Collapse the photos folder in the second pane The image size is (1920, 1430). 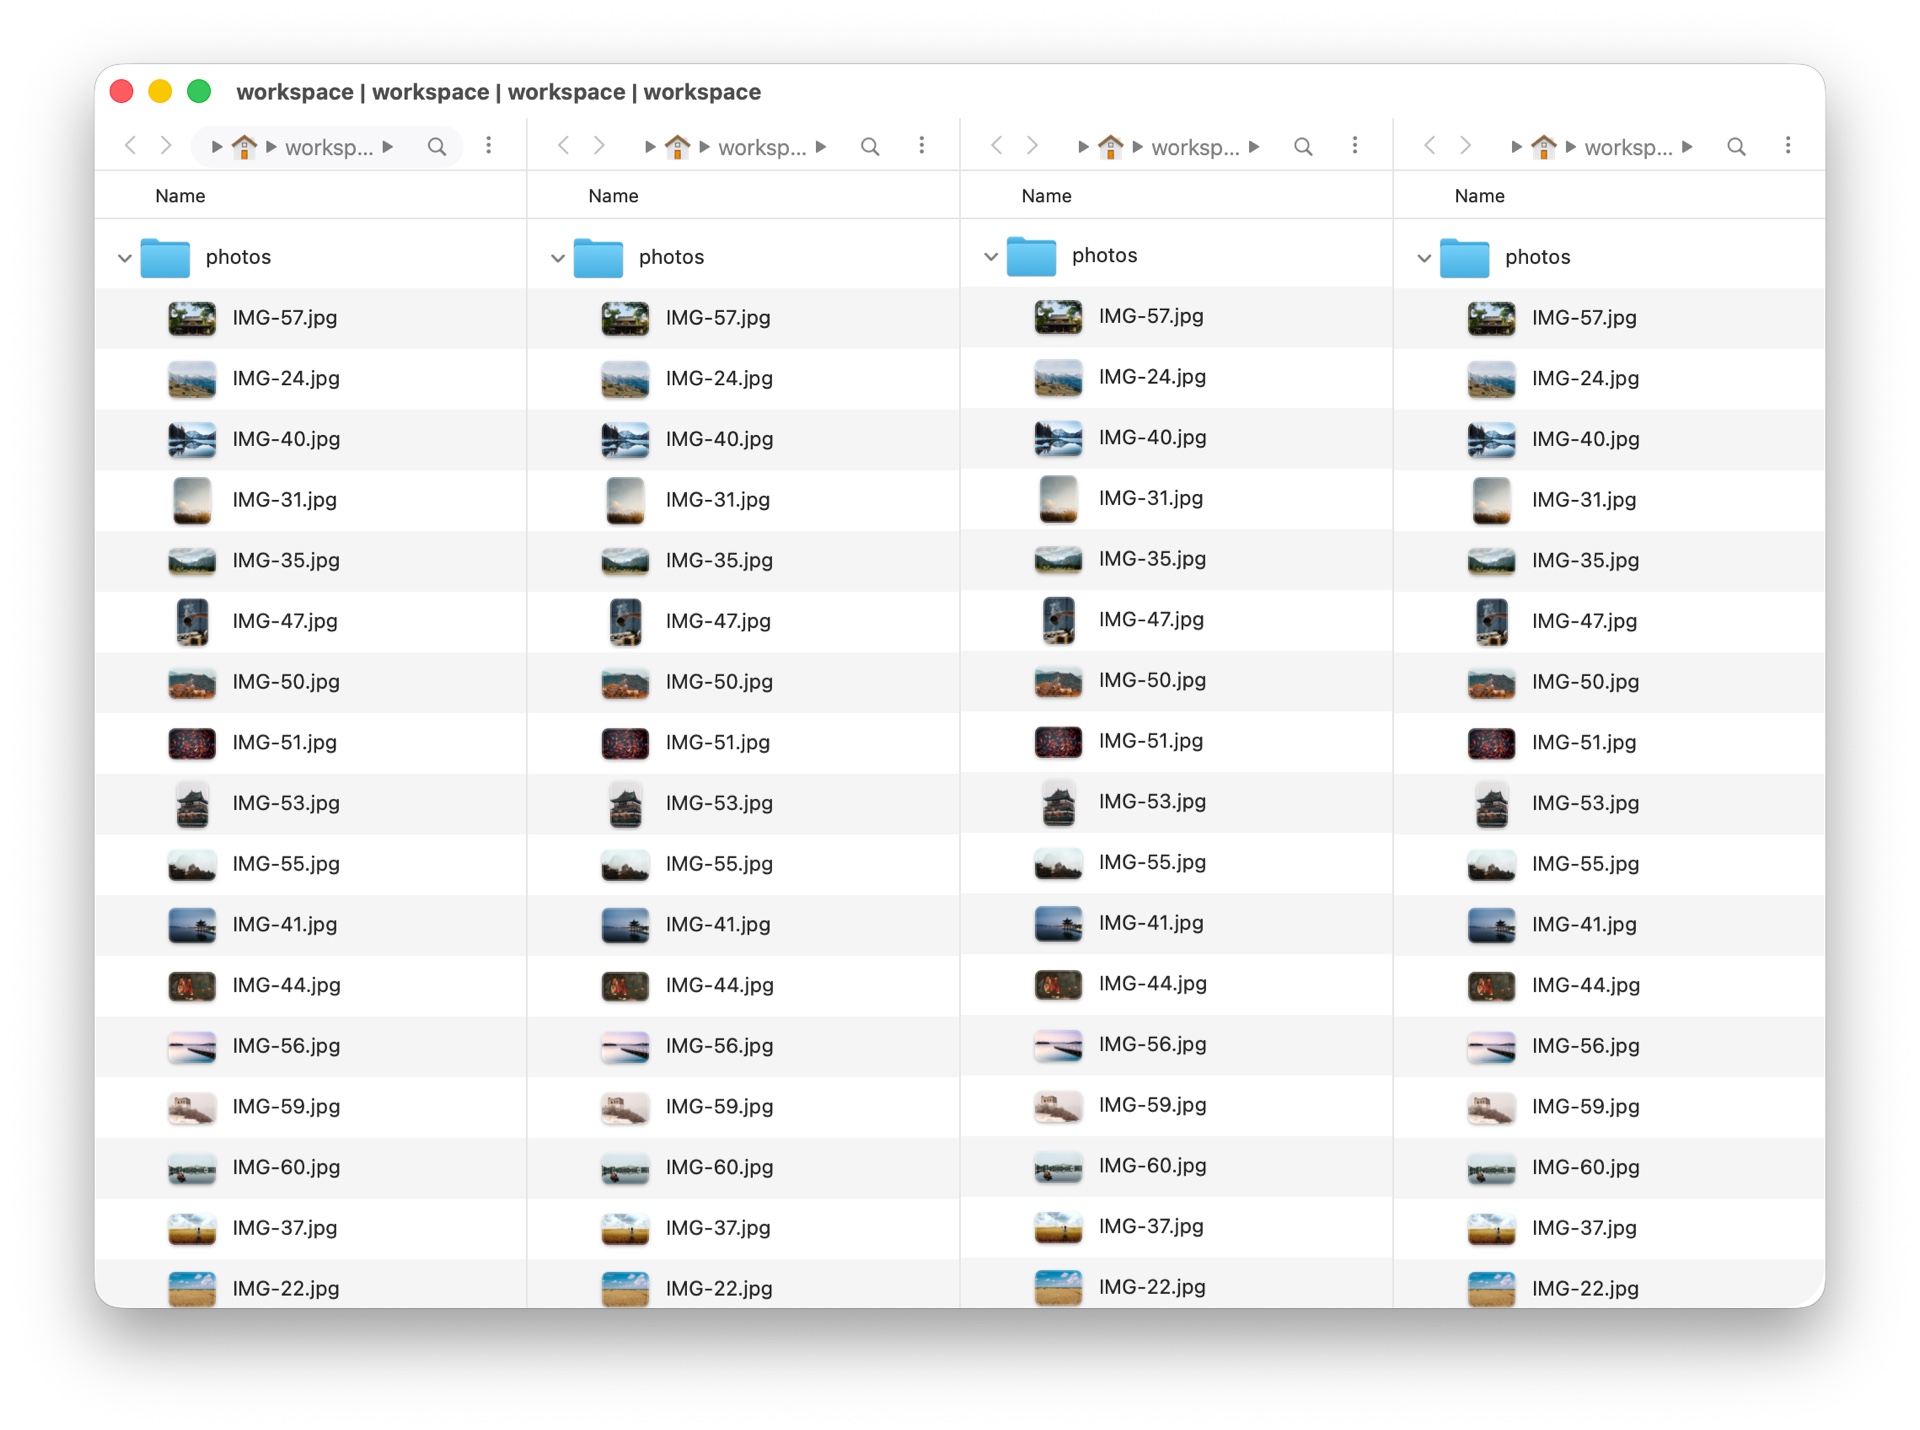pyautogui.click(x=557, y=257)
